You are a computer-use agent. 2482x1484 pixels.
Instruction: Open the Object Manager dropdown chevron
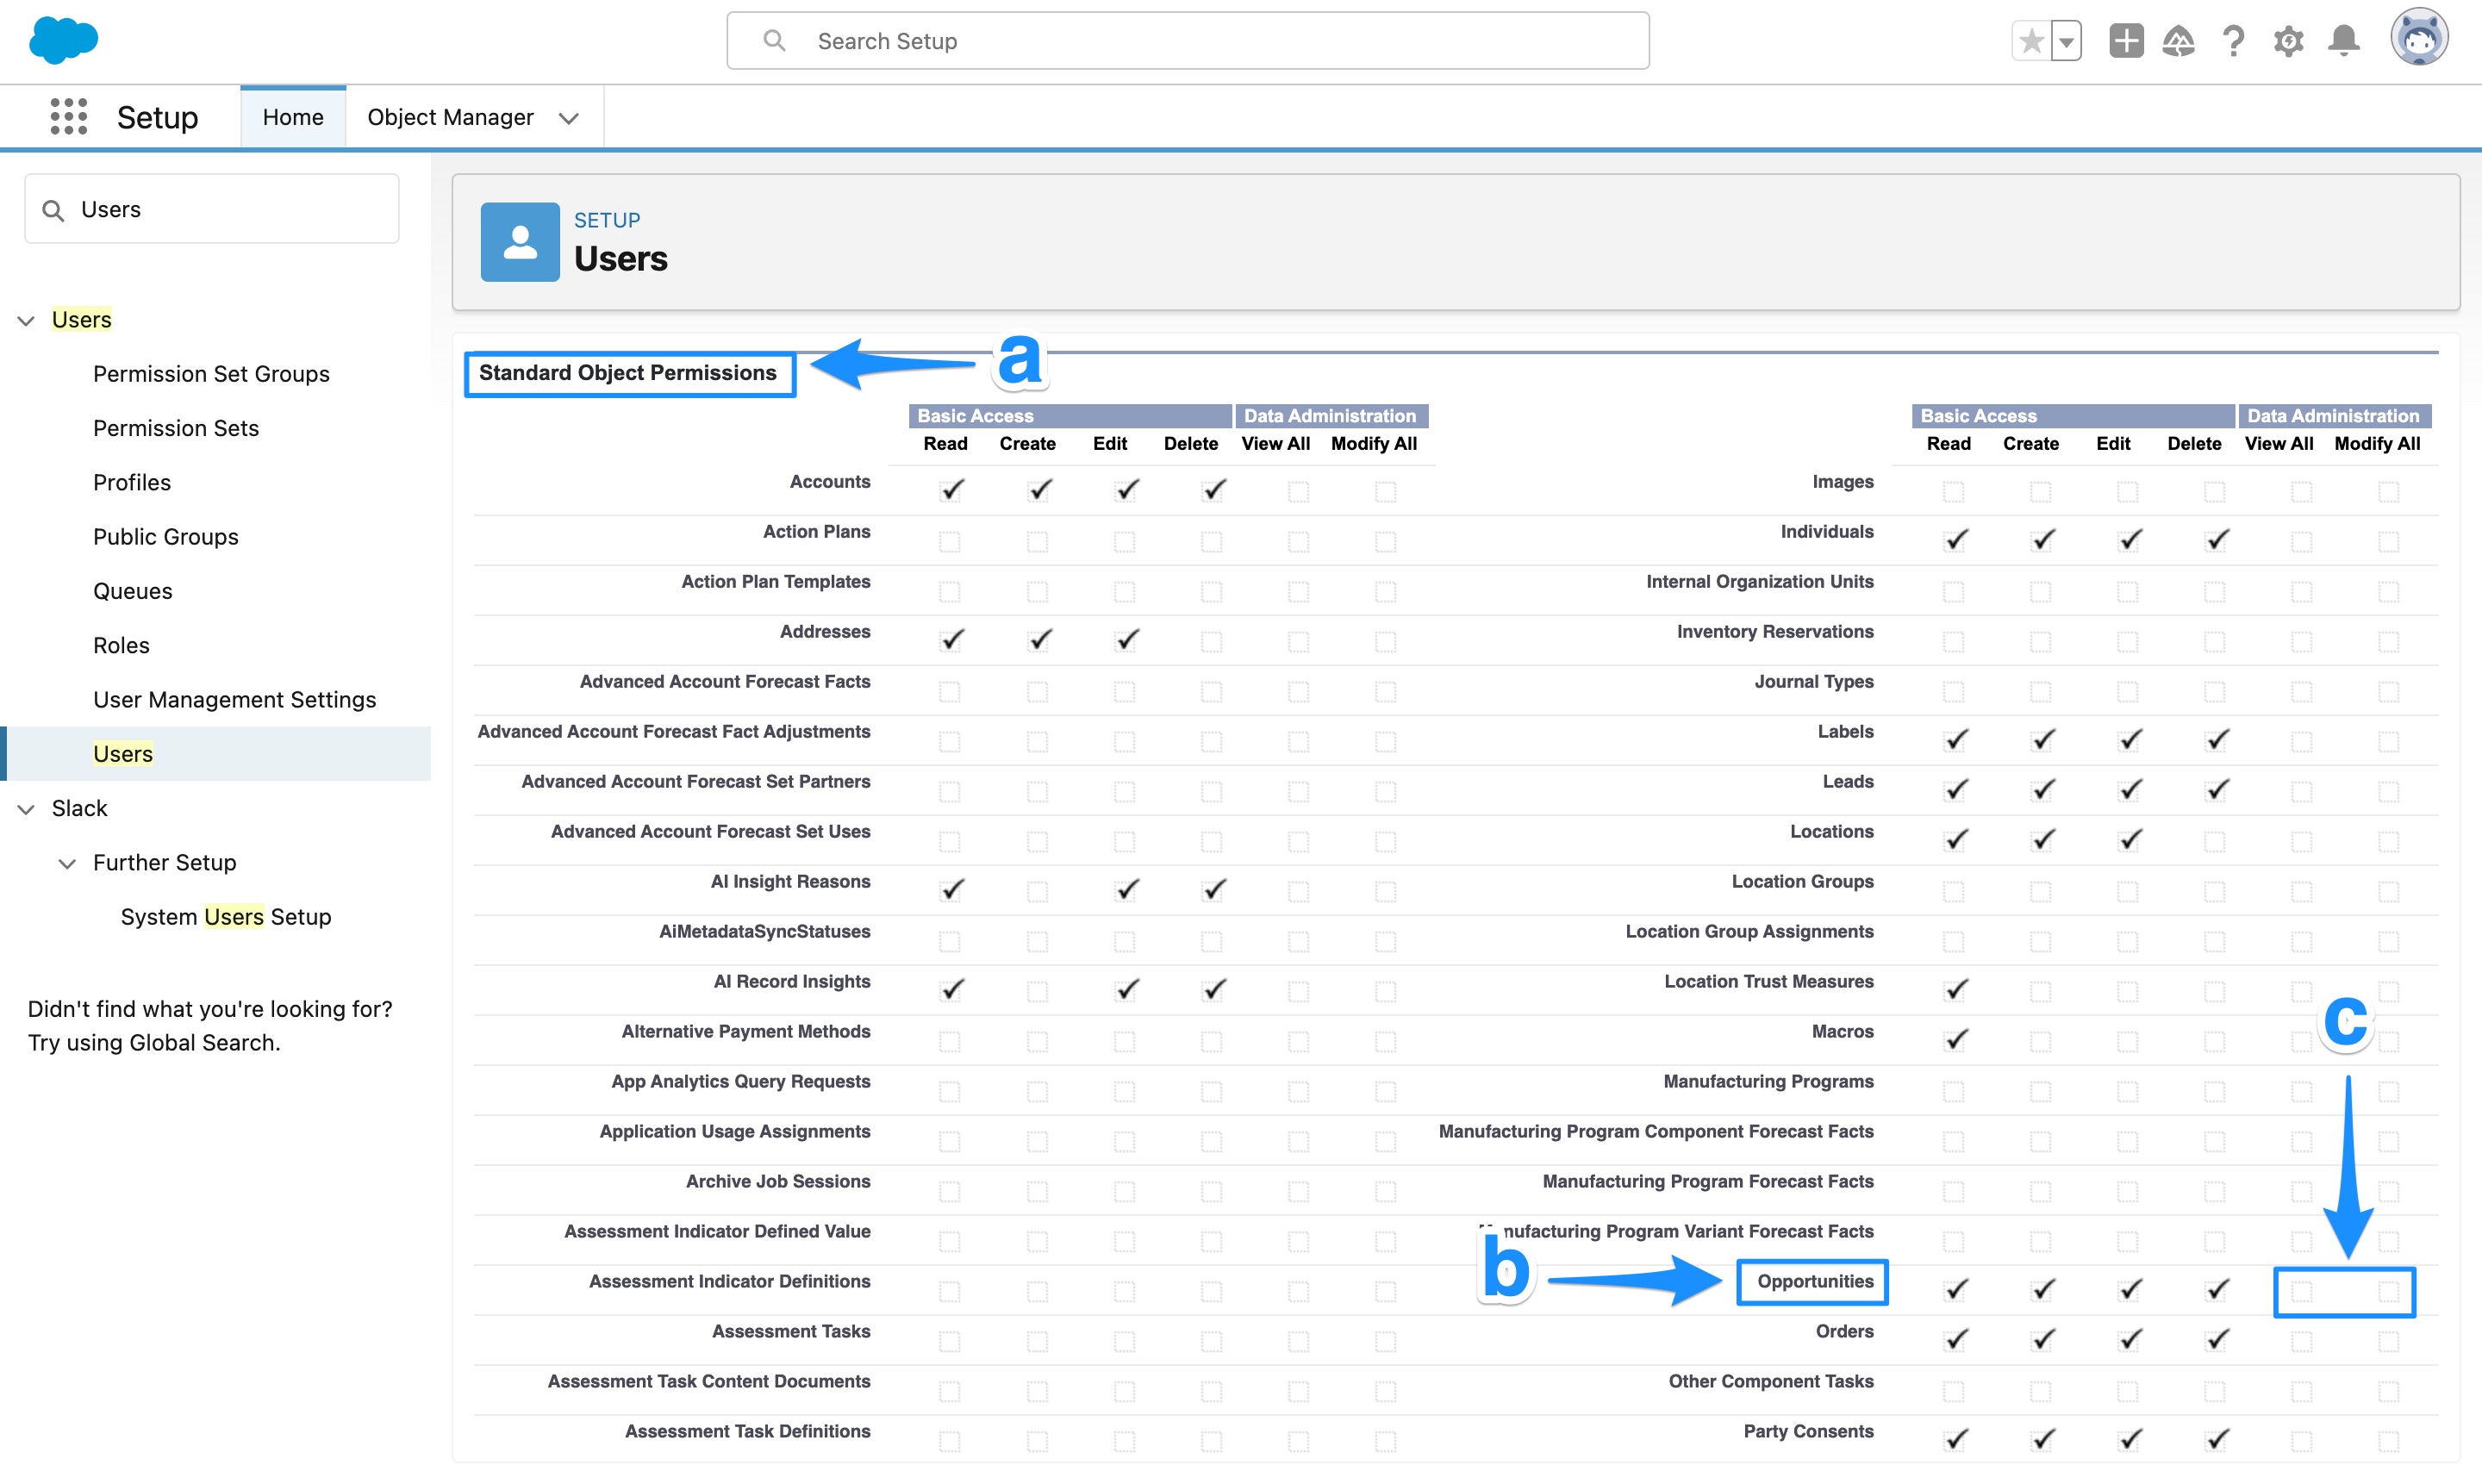pos(568,118)
